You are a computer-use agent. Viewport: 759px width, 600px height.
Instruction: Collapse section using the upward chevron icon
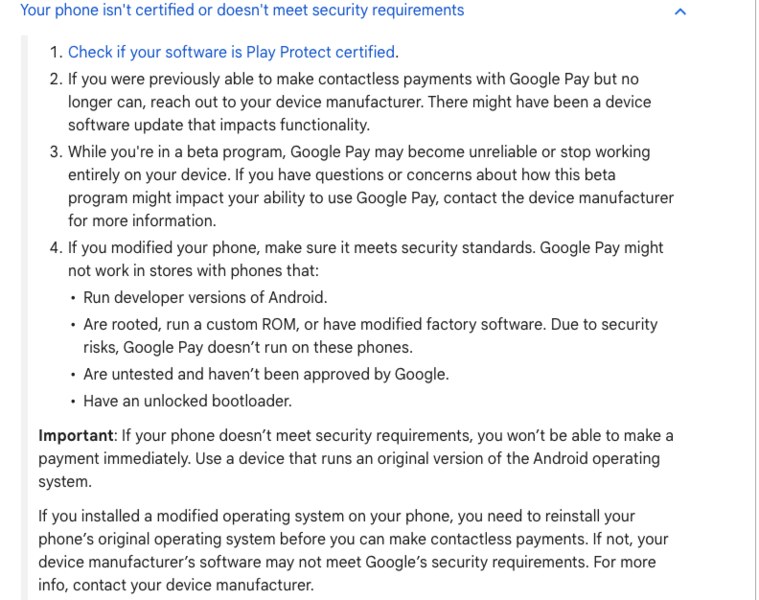[x=680, y=12]
